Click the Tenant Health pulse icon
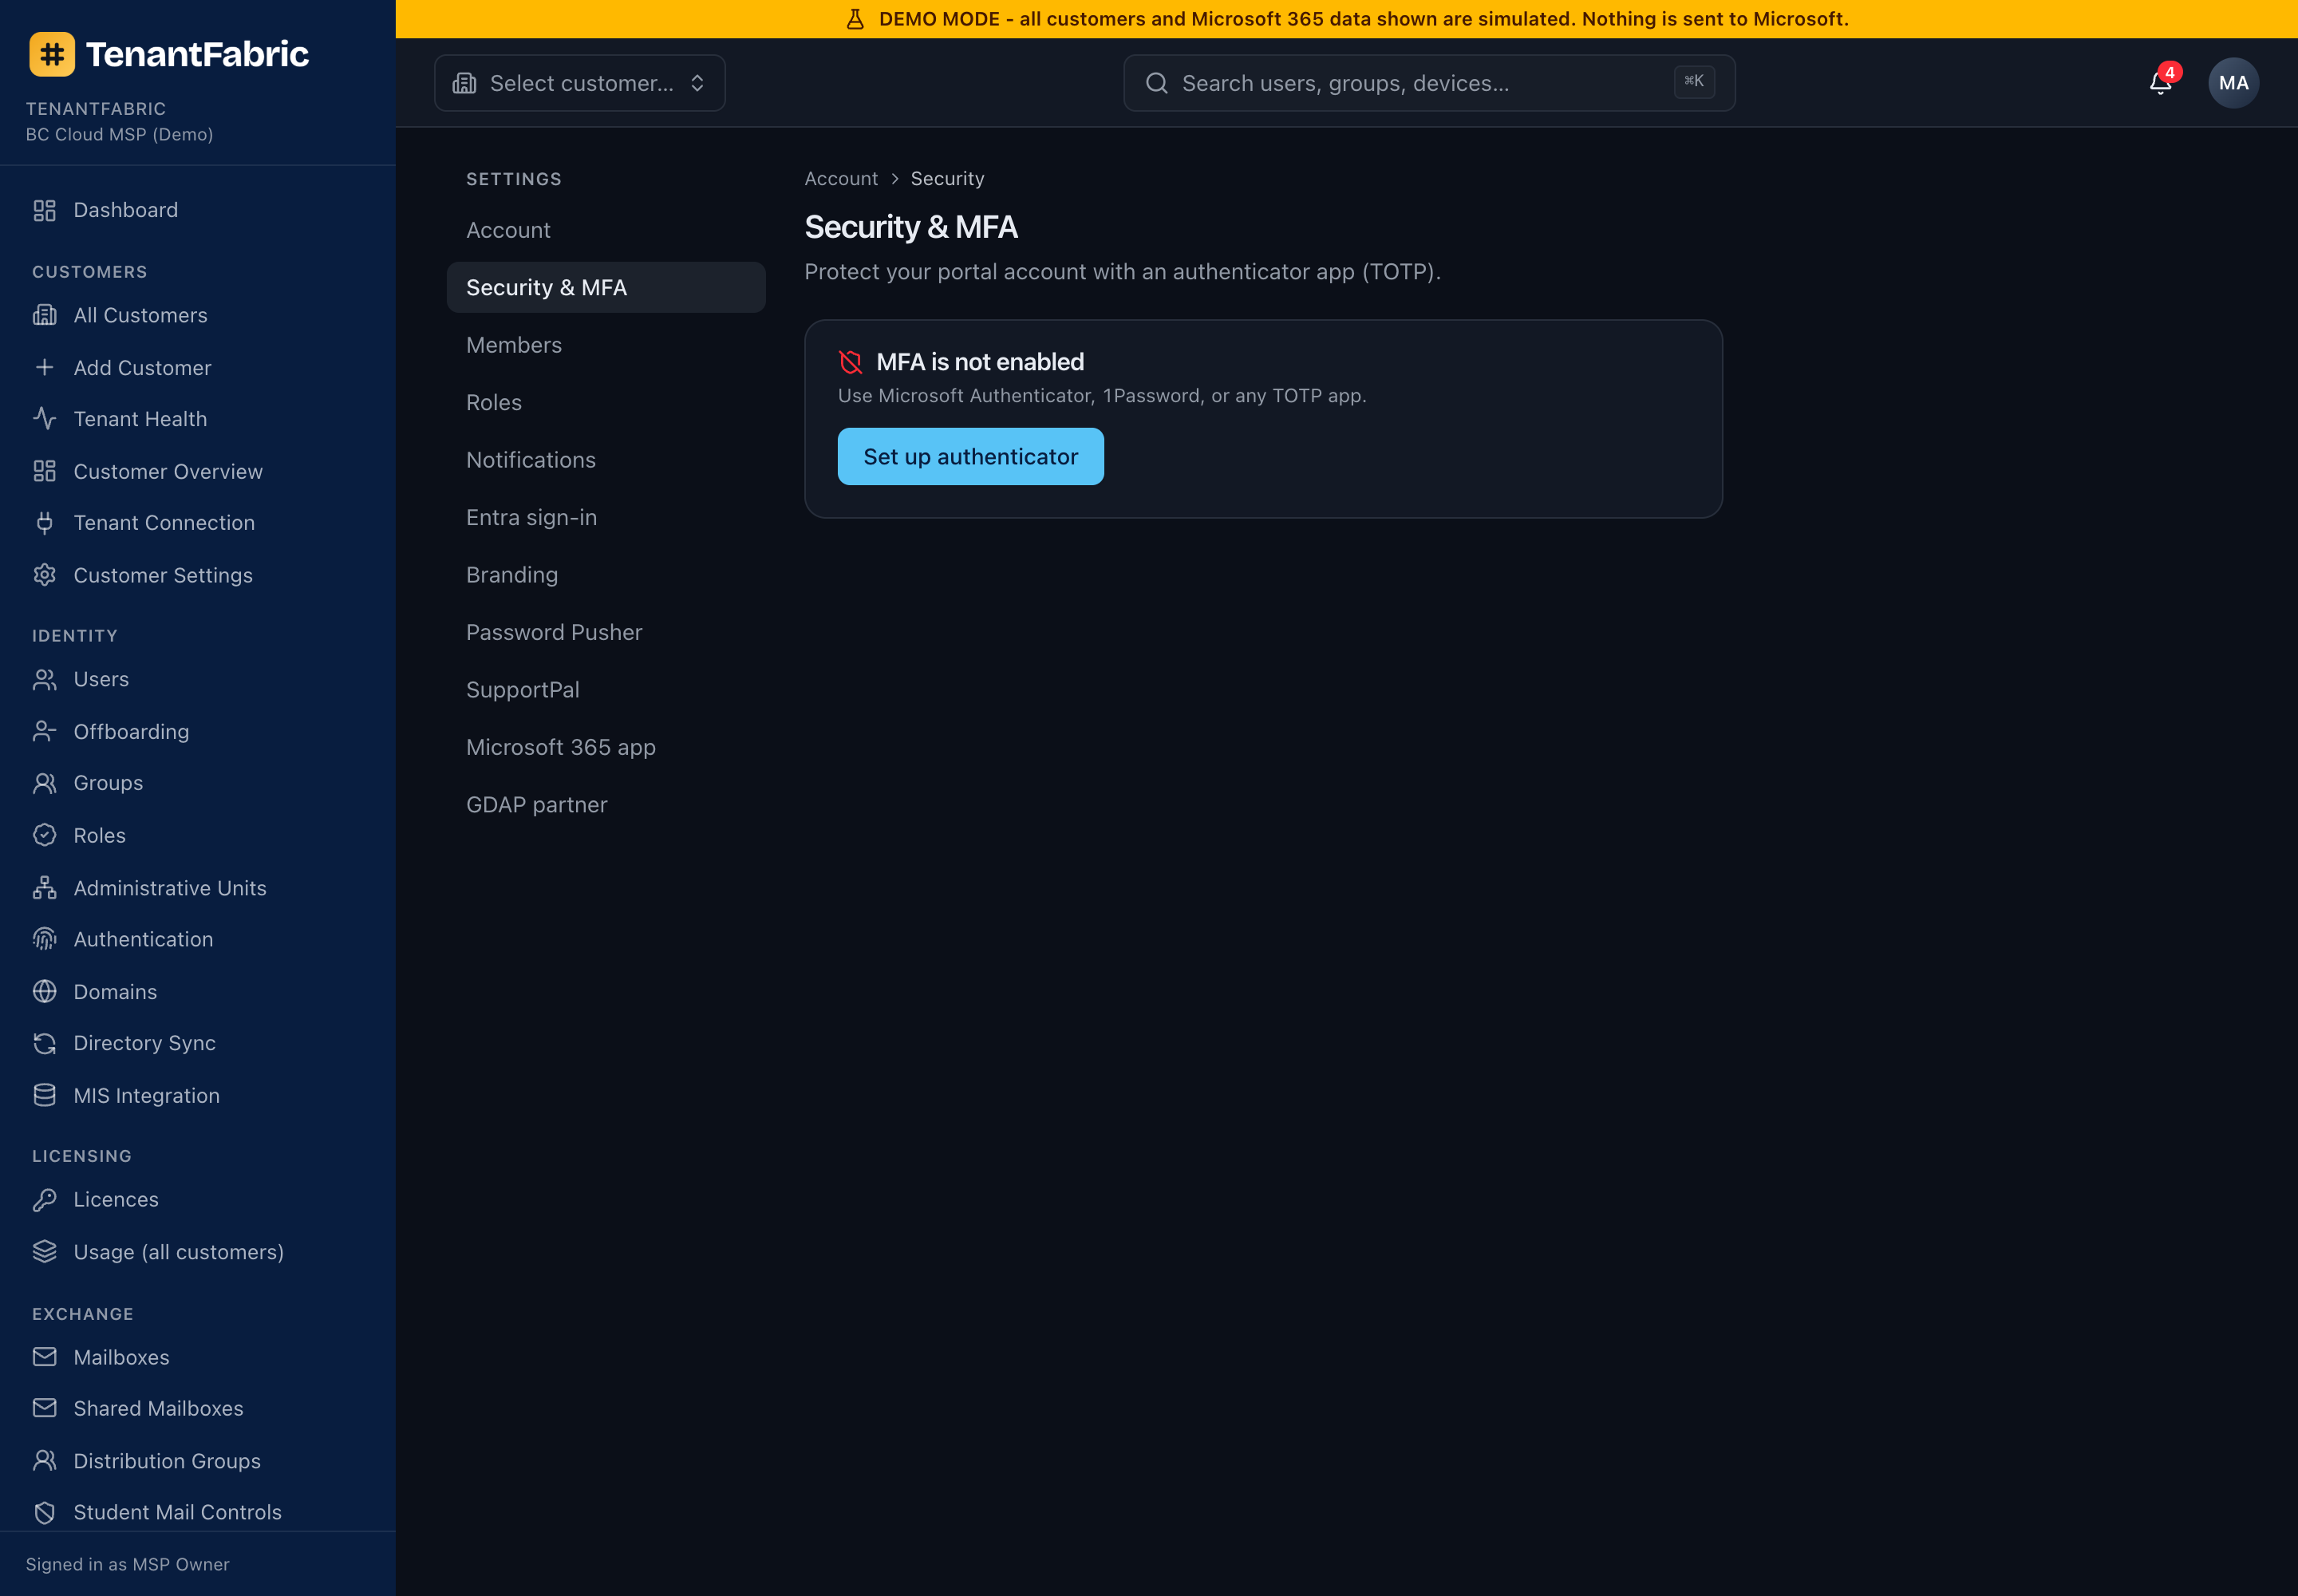 44,419
